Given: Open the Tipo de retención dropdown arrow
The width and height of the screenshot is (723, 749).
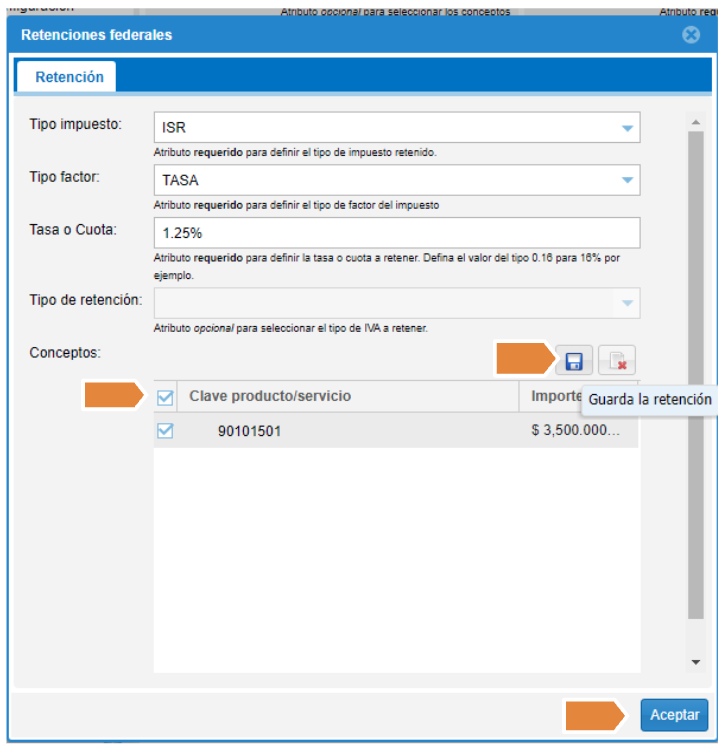Looking at the screenshot, I should (x=627, y=303).
